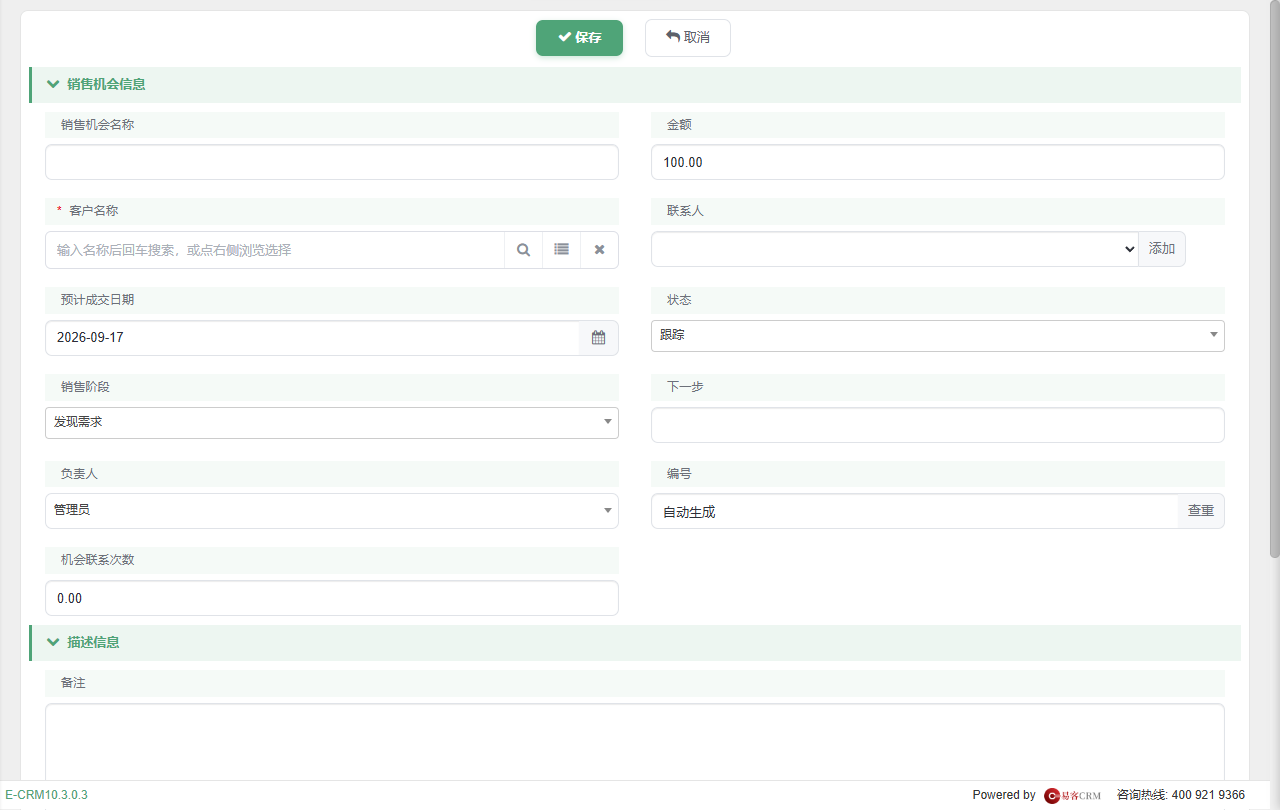Image resolution: width=1280 pixels, height=810 pixels.
Task: Click the 机会联系次数 field showing 0.00
Action: pyautogui.click(x=332, y=598)
